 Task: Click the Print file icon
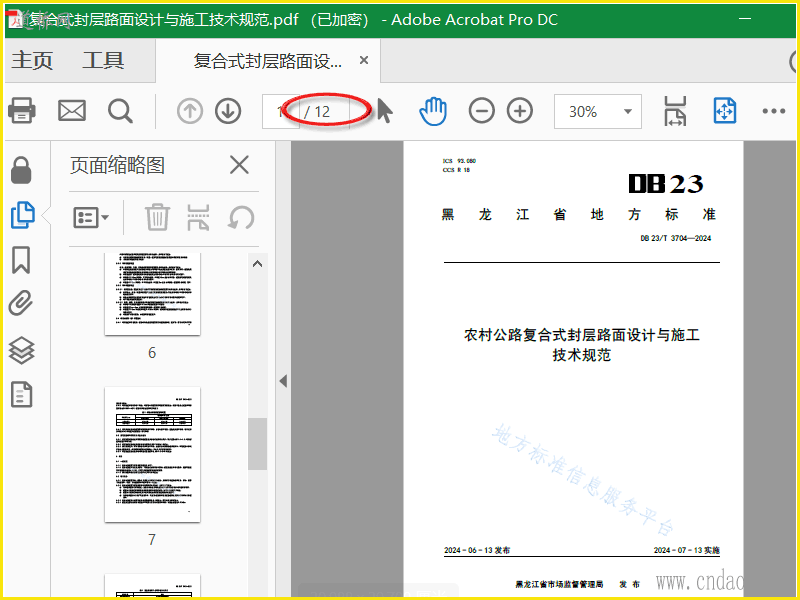(21, 111)
